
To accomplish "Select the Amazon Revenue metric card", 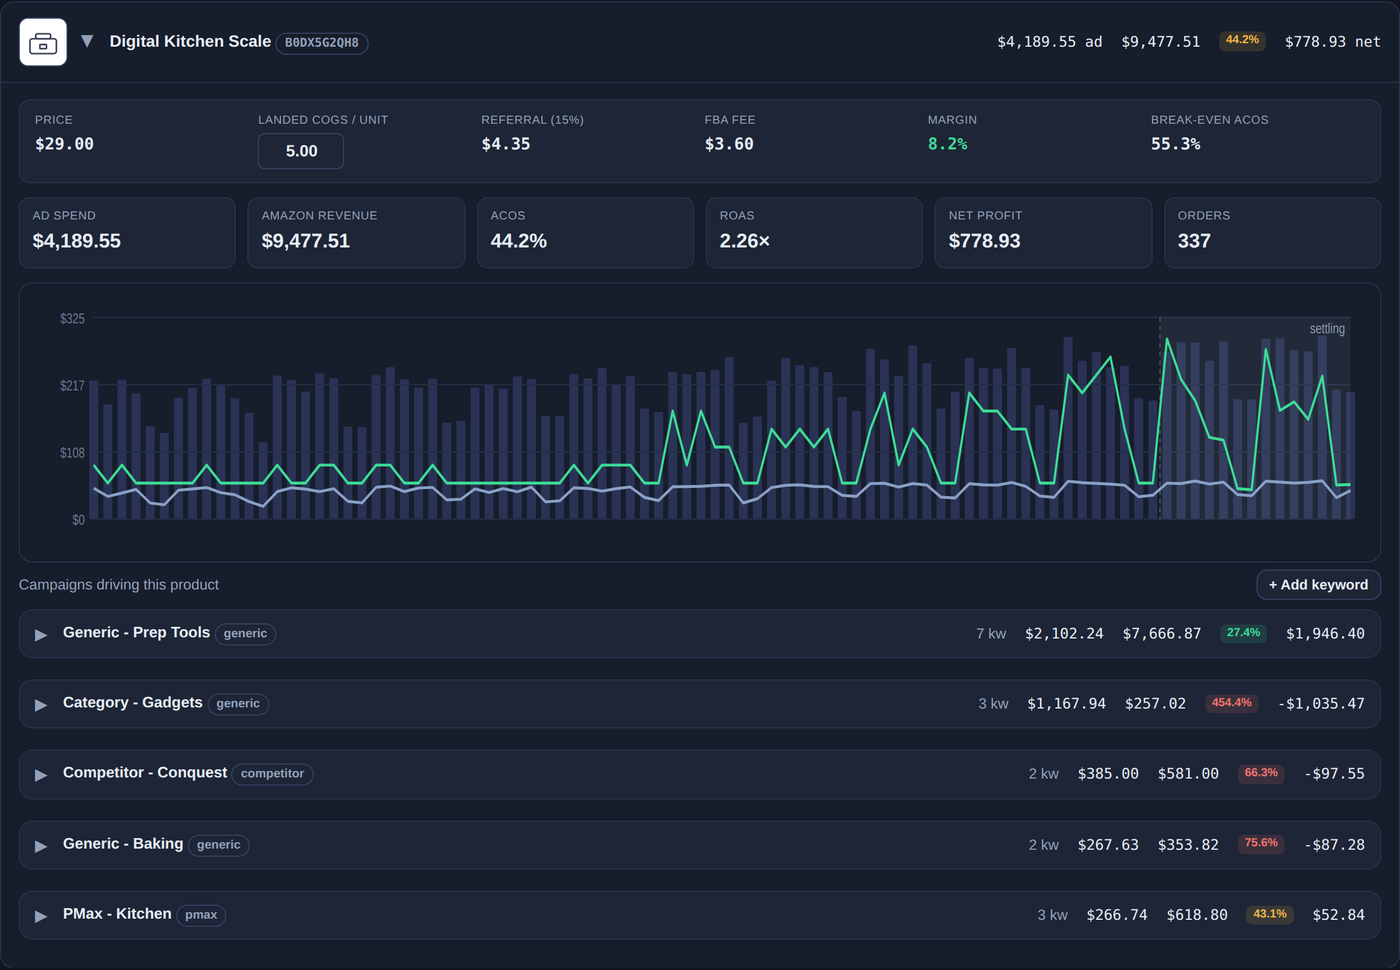I will click(x=356, y=233).
